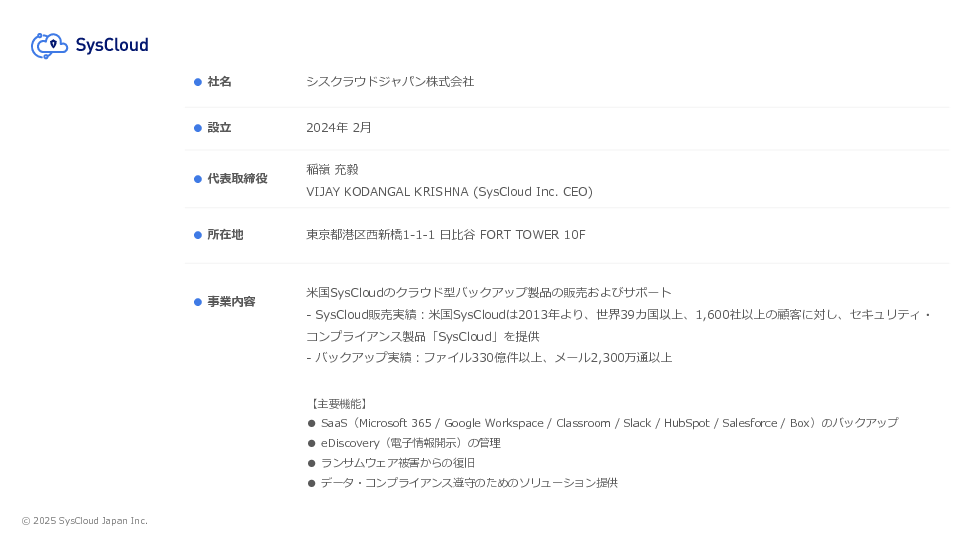This screenshot has height=540, width=960.
Task: Click the blue bullet beside 設立
Action: point(198,128)
